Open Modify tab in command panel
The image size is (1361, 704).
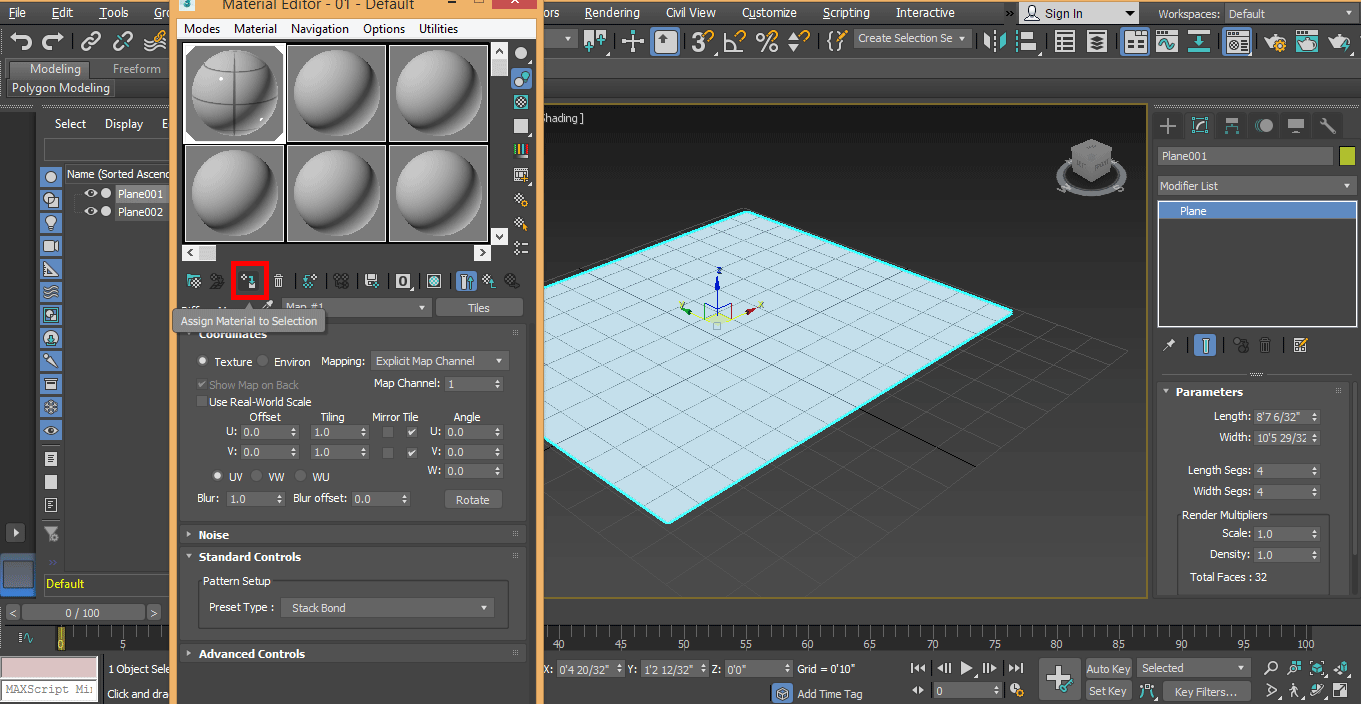point(1200,125)
